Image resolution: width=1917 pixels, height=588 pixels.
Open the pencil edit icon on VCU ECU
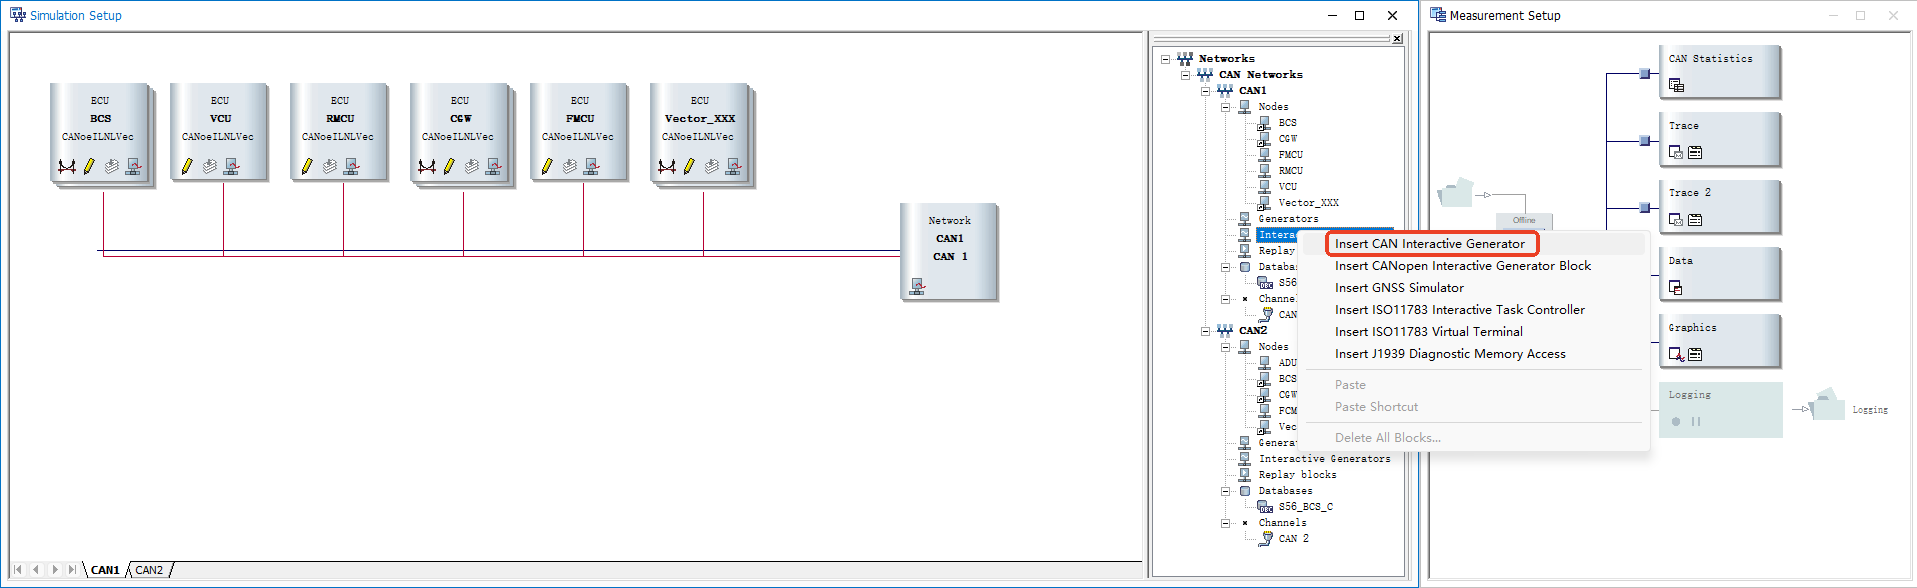pos(187,167)
